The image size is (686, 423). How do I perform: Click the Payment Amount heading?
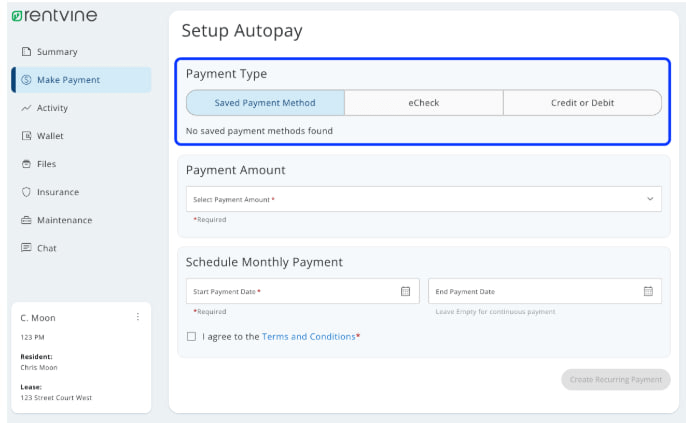click(x=235, y=170)
